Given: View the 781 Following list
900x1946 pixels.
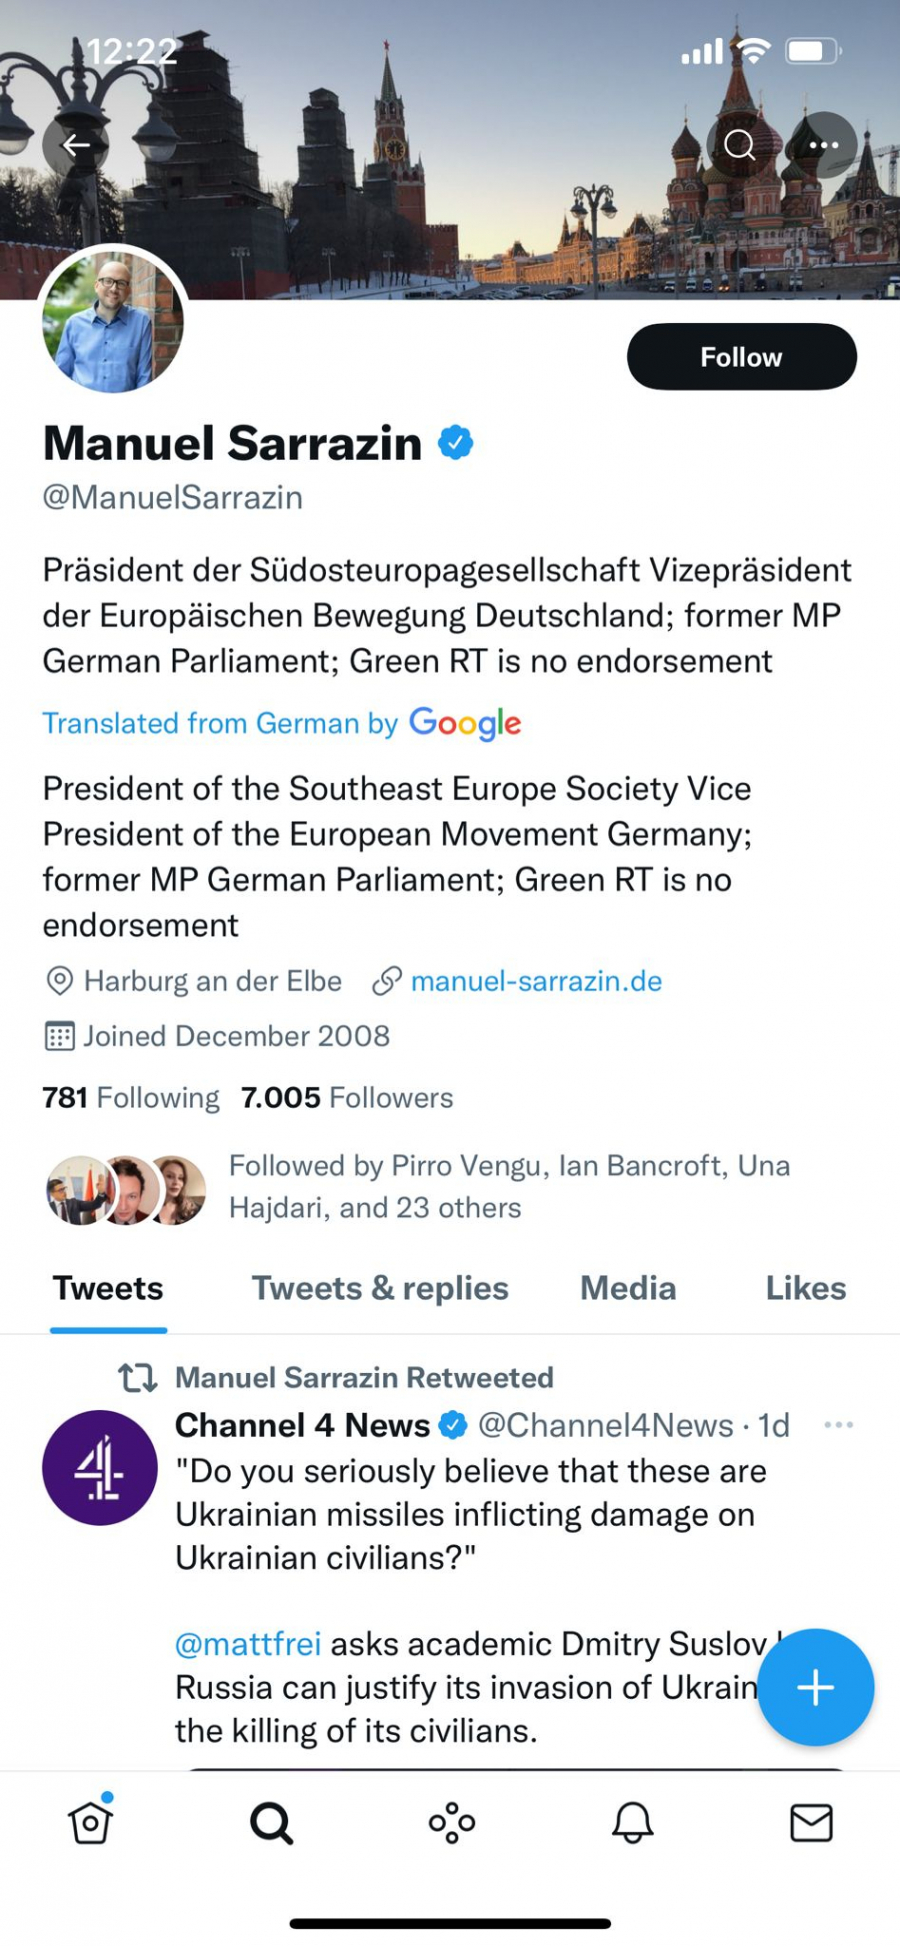Looking at the screenshot, I should tap(131, 1098).
